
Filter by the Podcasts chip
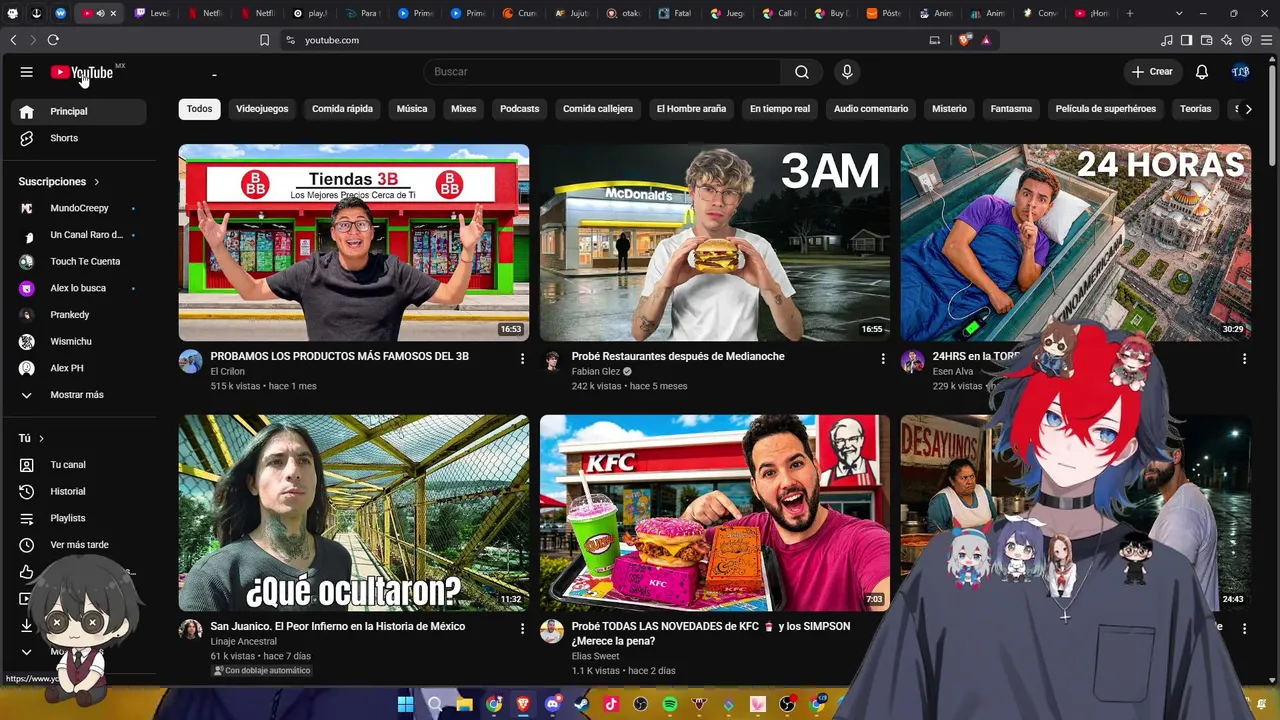[x=519, y=109]
